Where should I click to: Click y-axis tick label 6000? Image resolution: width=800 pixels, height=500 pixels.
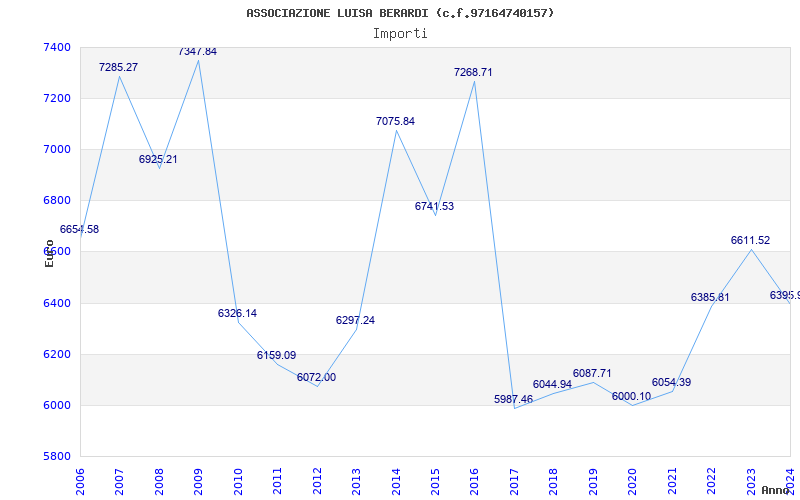tap(57, 406)
